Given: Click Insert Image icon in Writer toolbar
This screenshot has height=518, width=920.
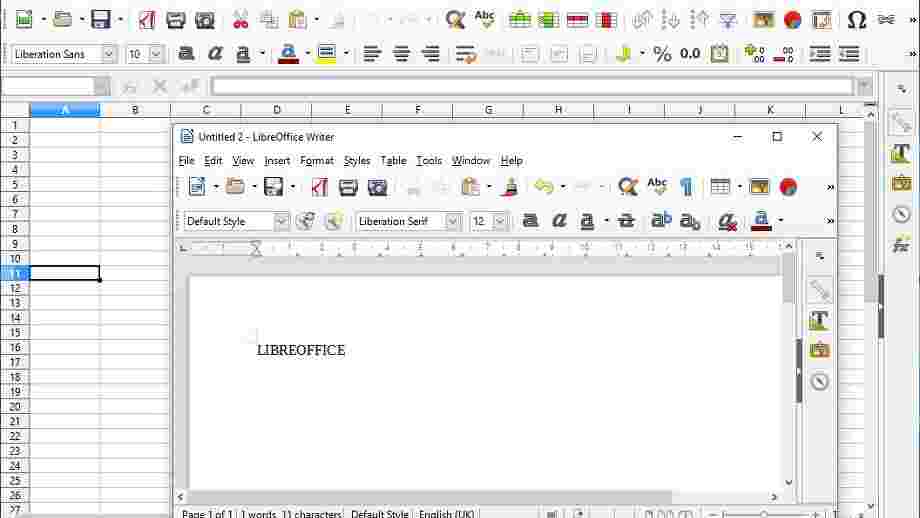Looking at the screenshot, I should click(x=759, y=187).
